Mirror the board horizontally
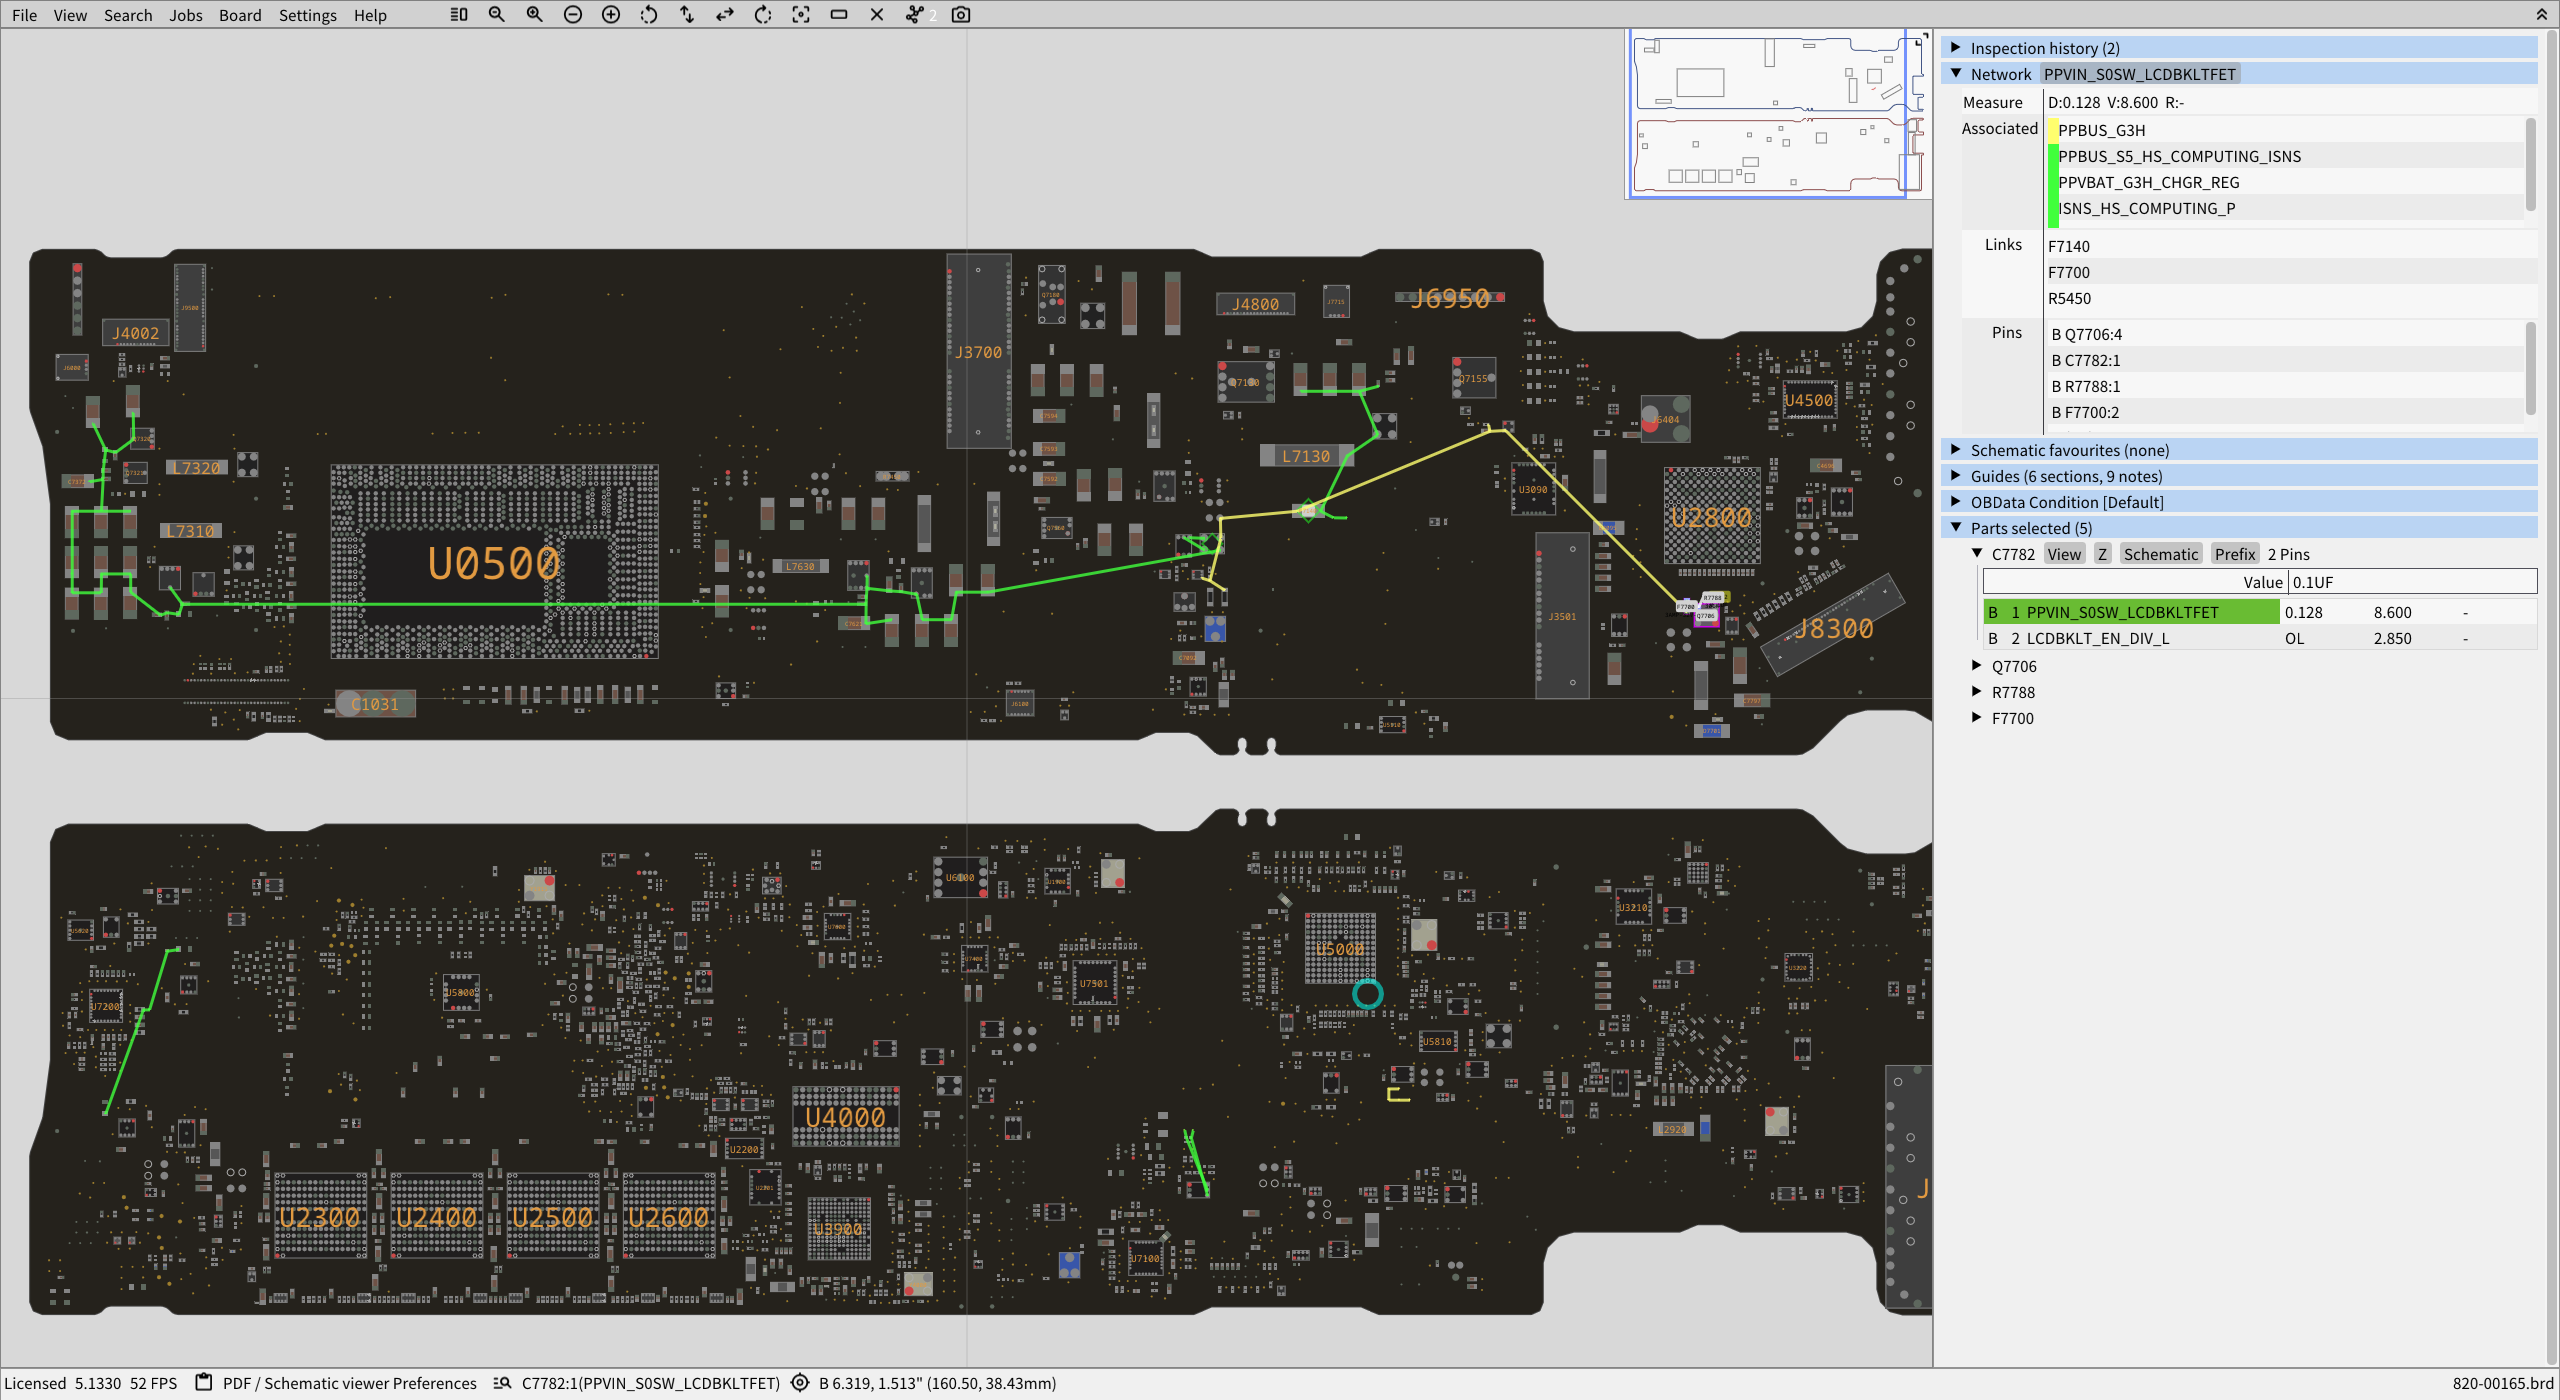This screenshot has width=2560, height=1400. [x=724, y=15]
